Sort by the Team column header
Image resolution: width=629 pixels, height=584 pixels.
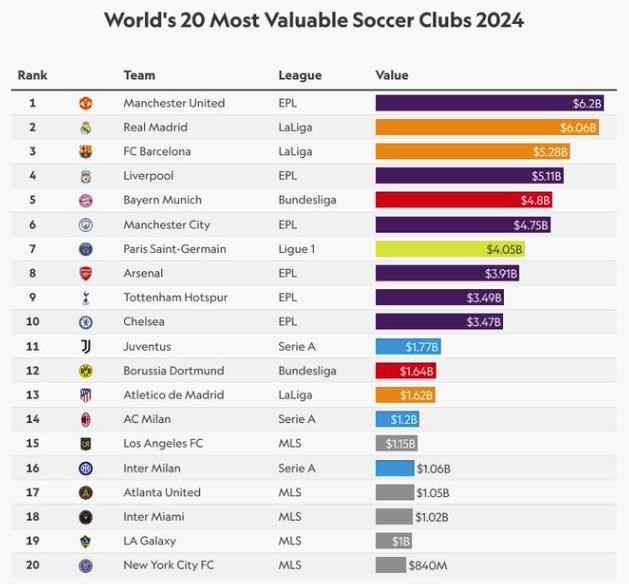tap(139, 76)
